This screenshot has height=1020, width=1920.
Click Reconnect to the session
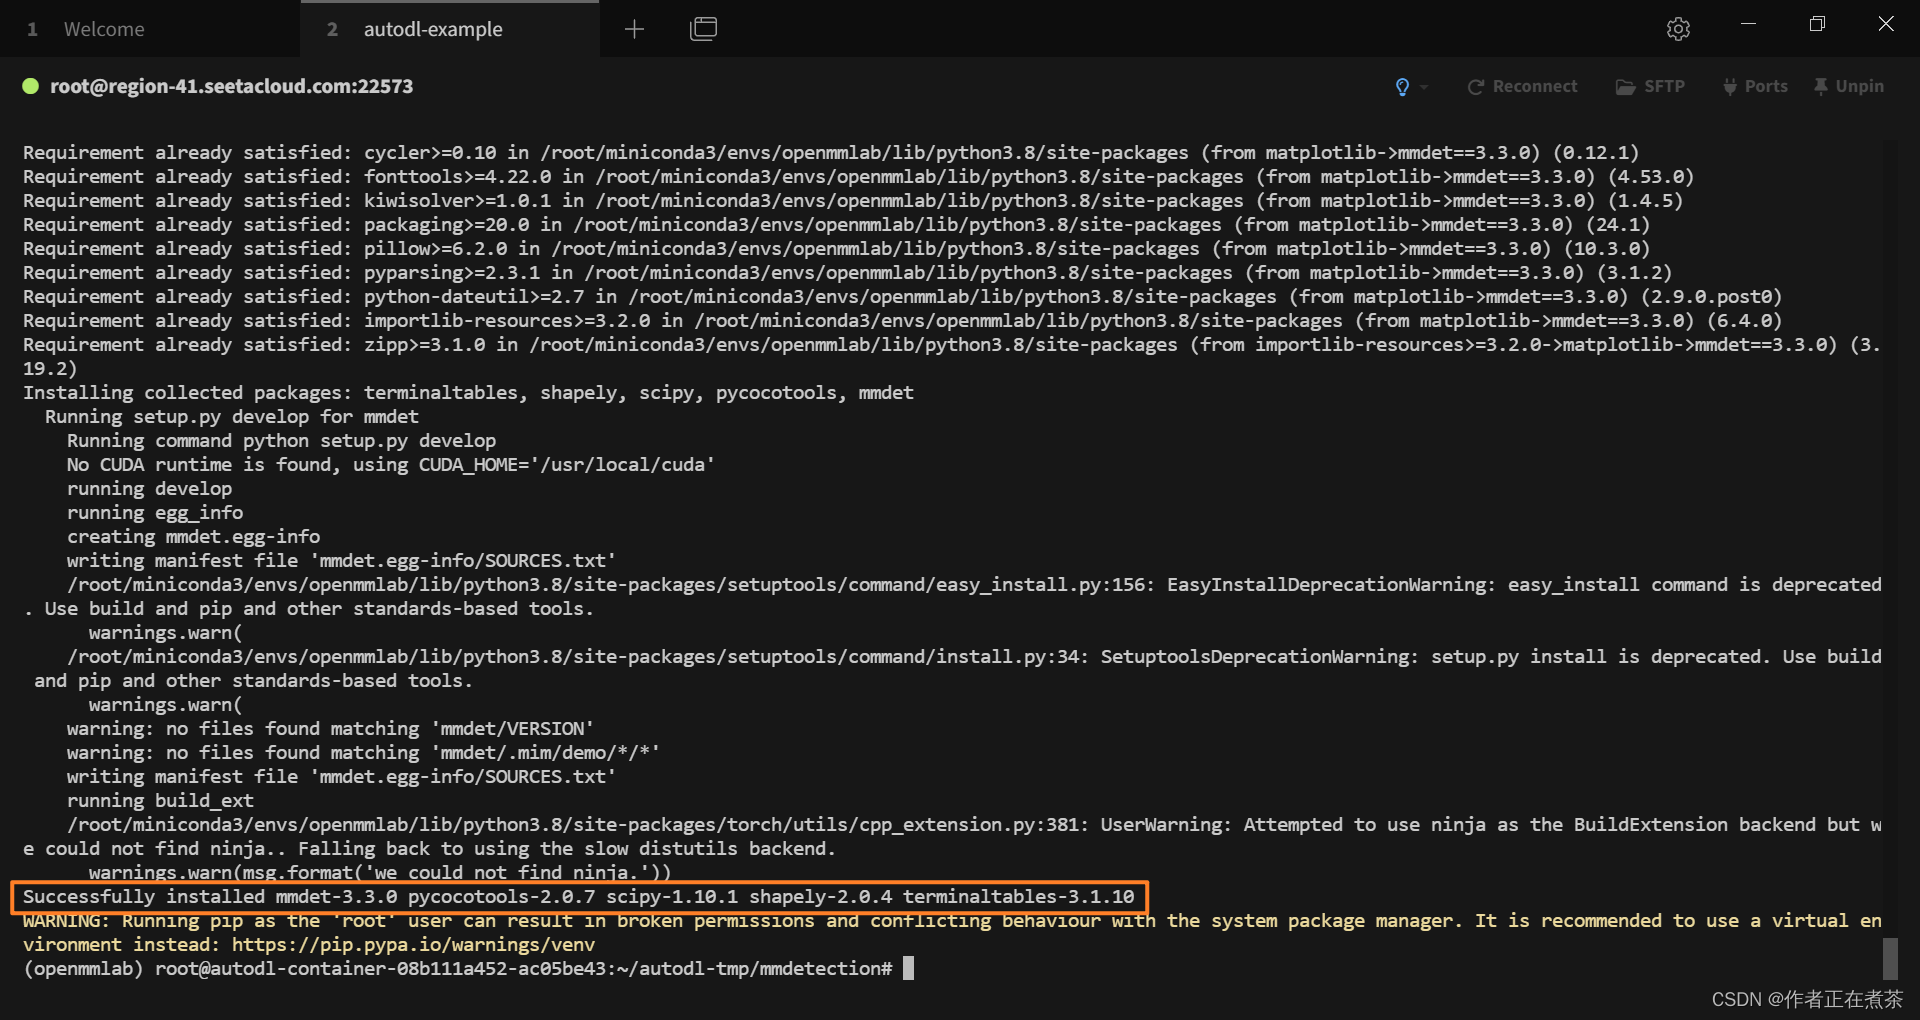click(1522, 87)
